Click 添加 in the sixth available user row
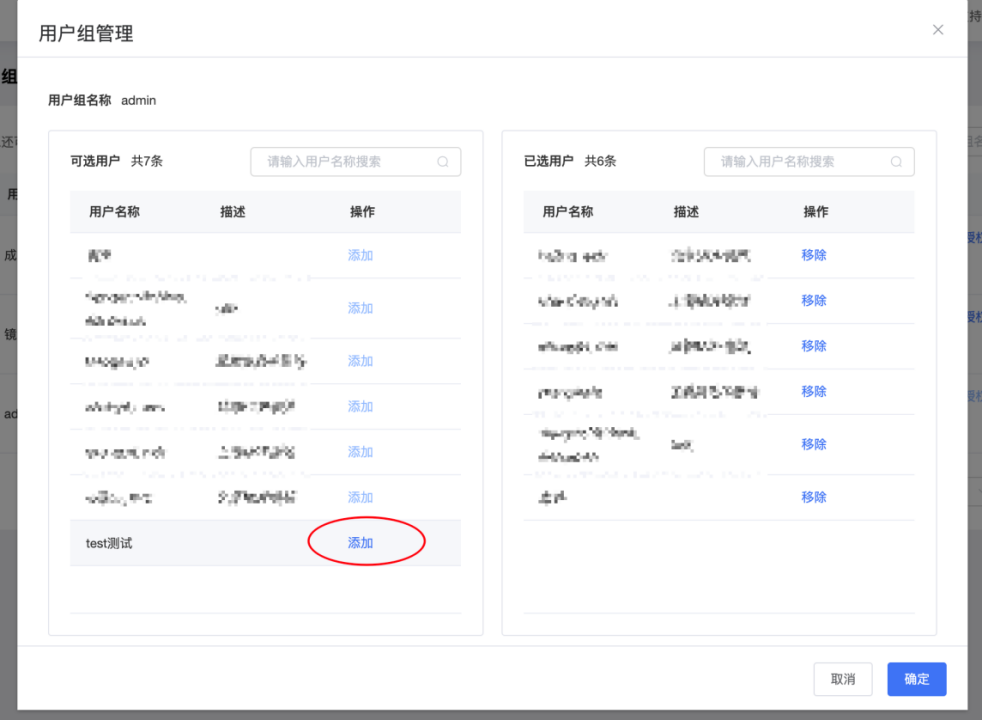 coord(360,498)
